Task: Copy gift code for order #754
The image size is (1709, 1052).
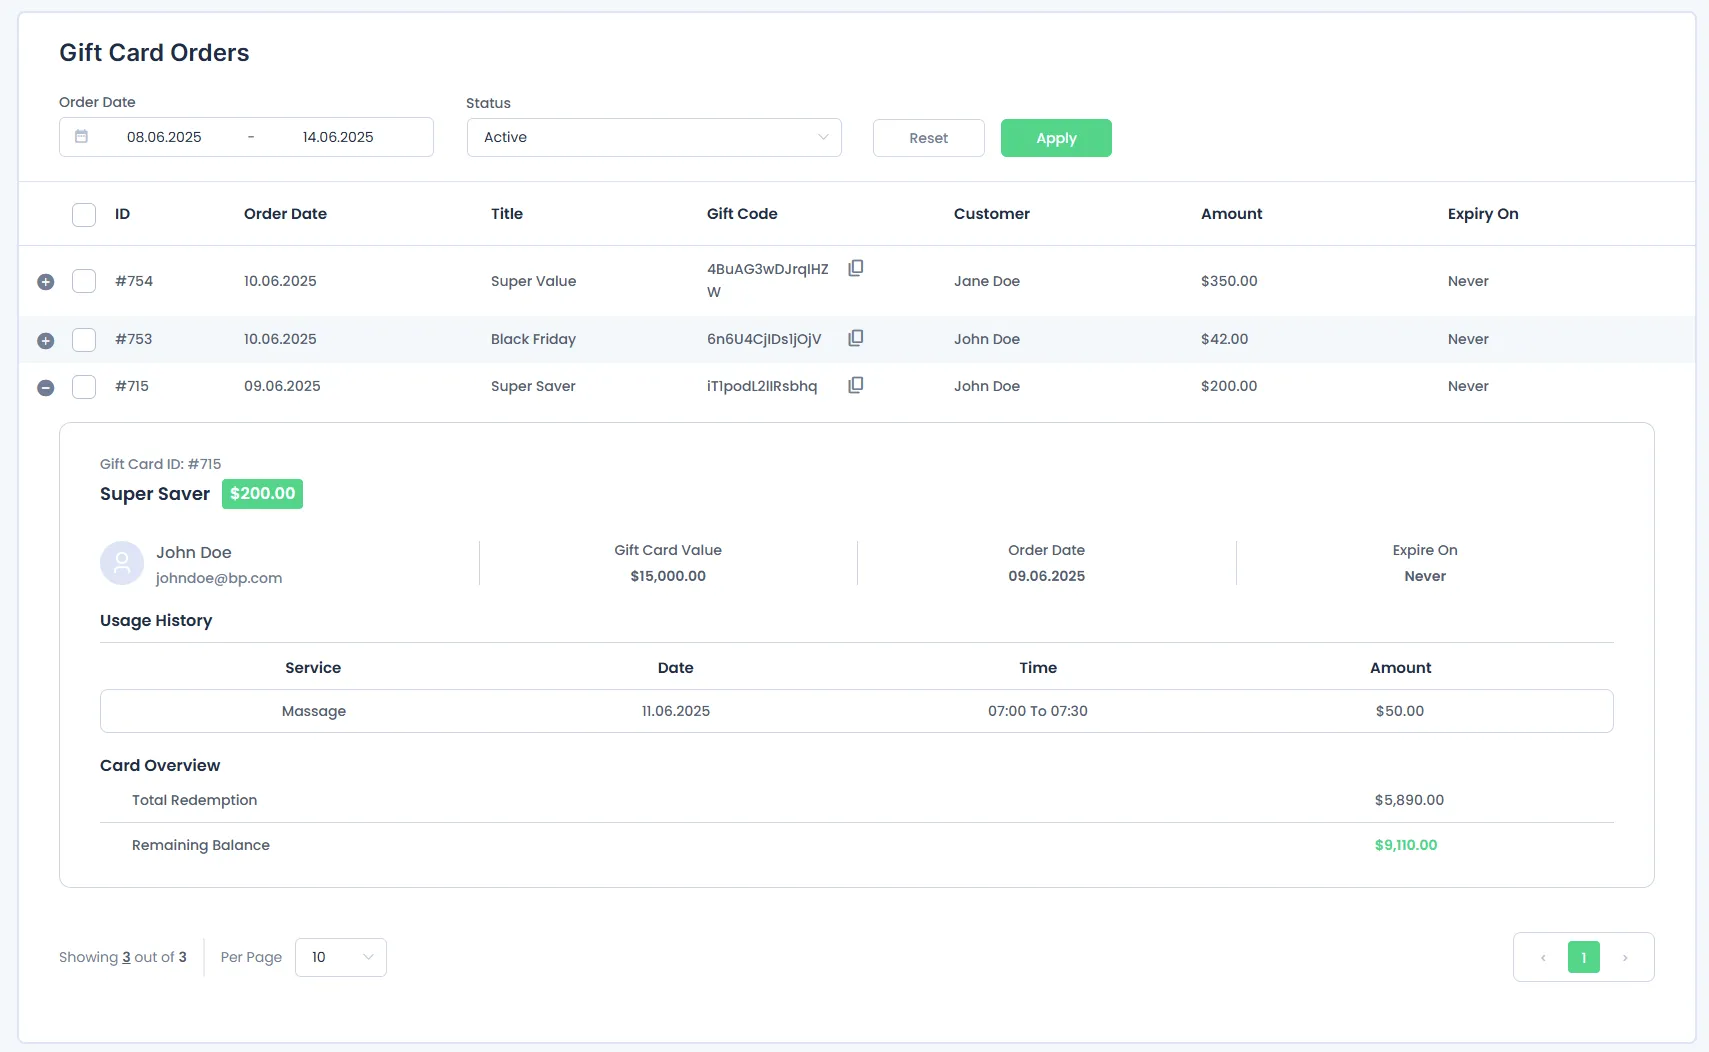Action: coord(856,268)
